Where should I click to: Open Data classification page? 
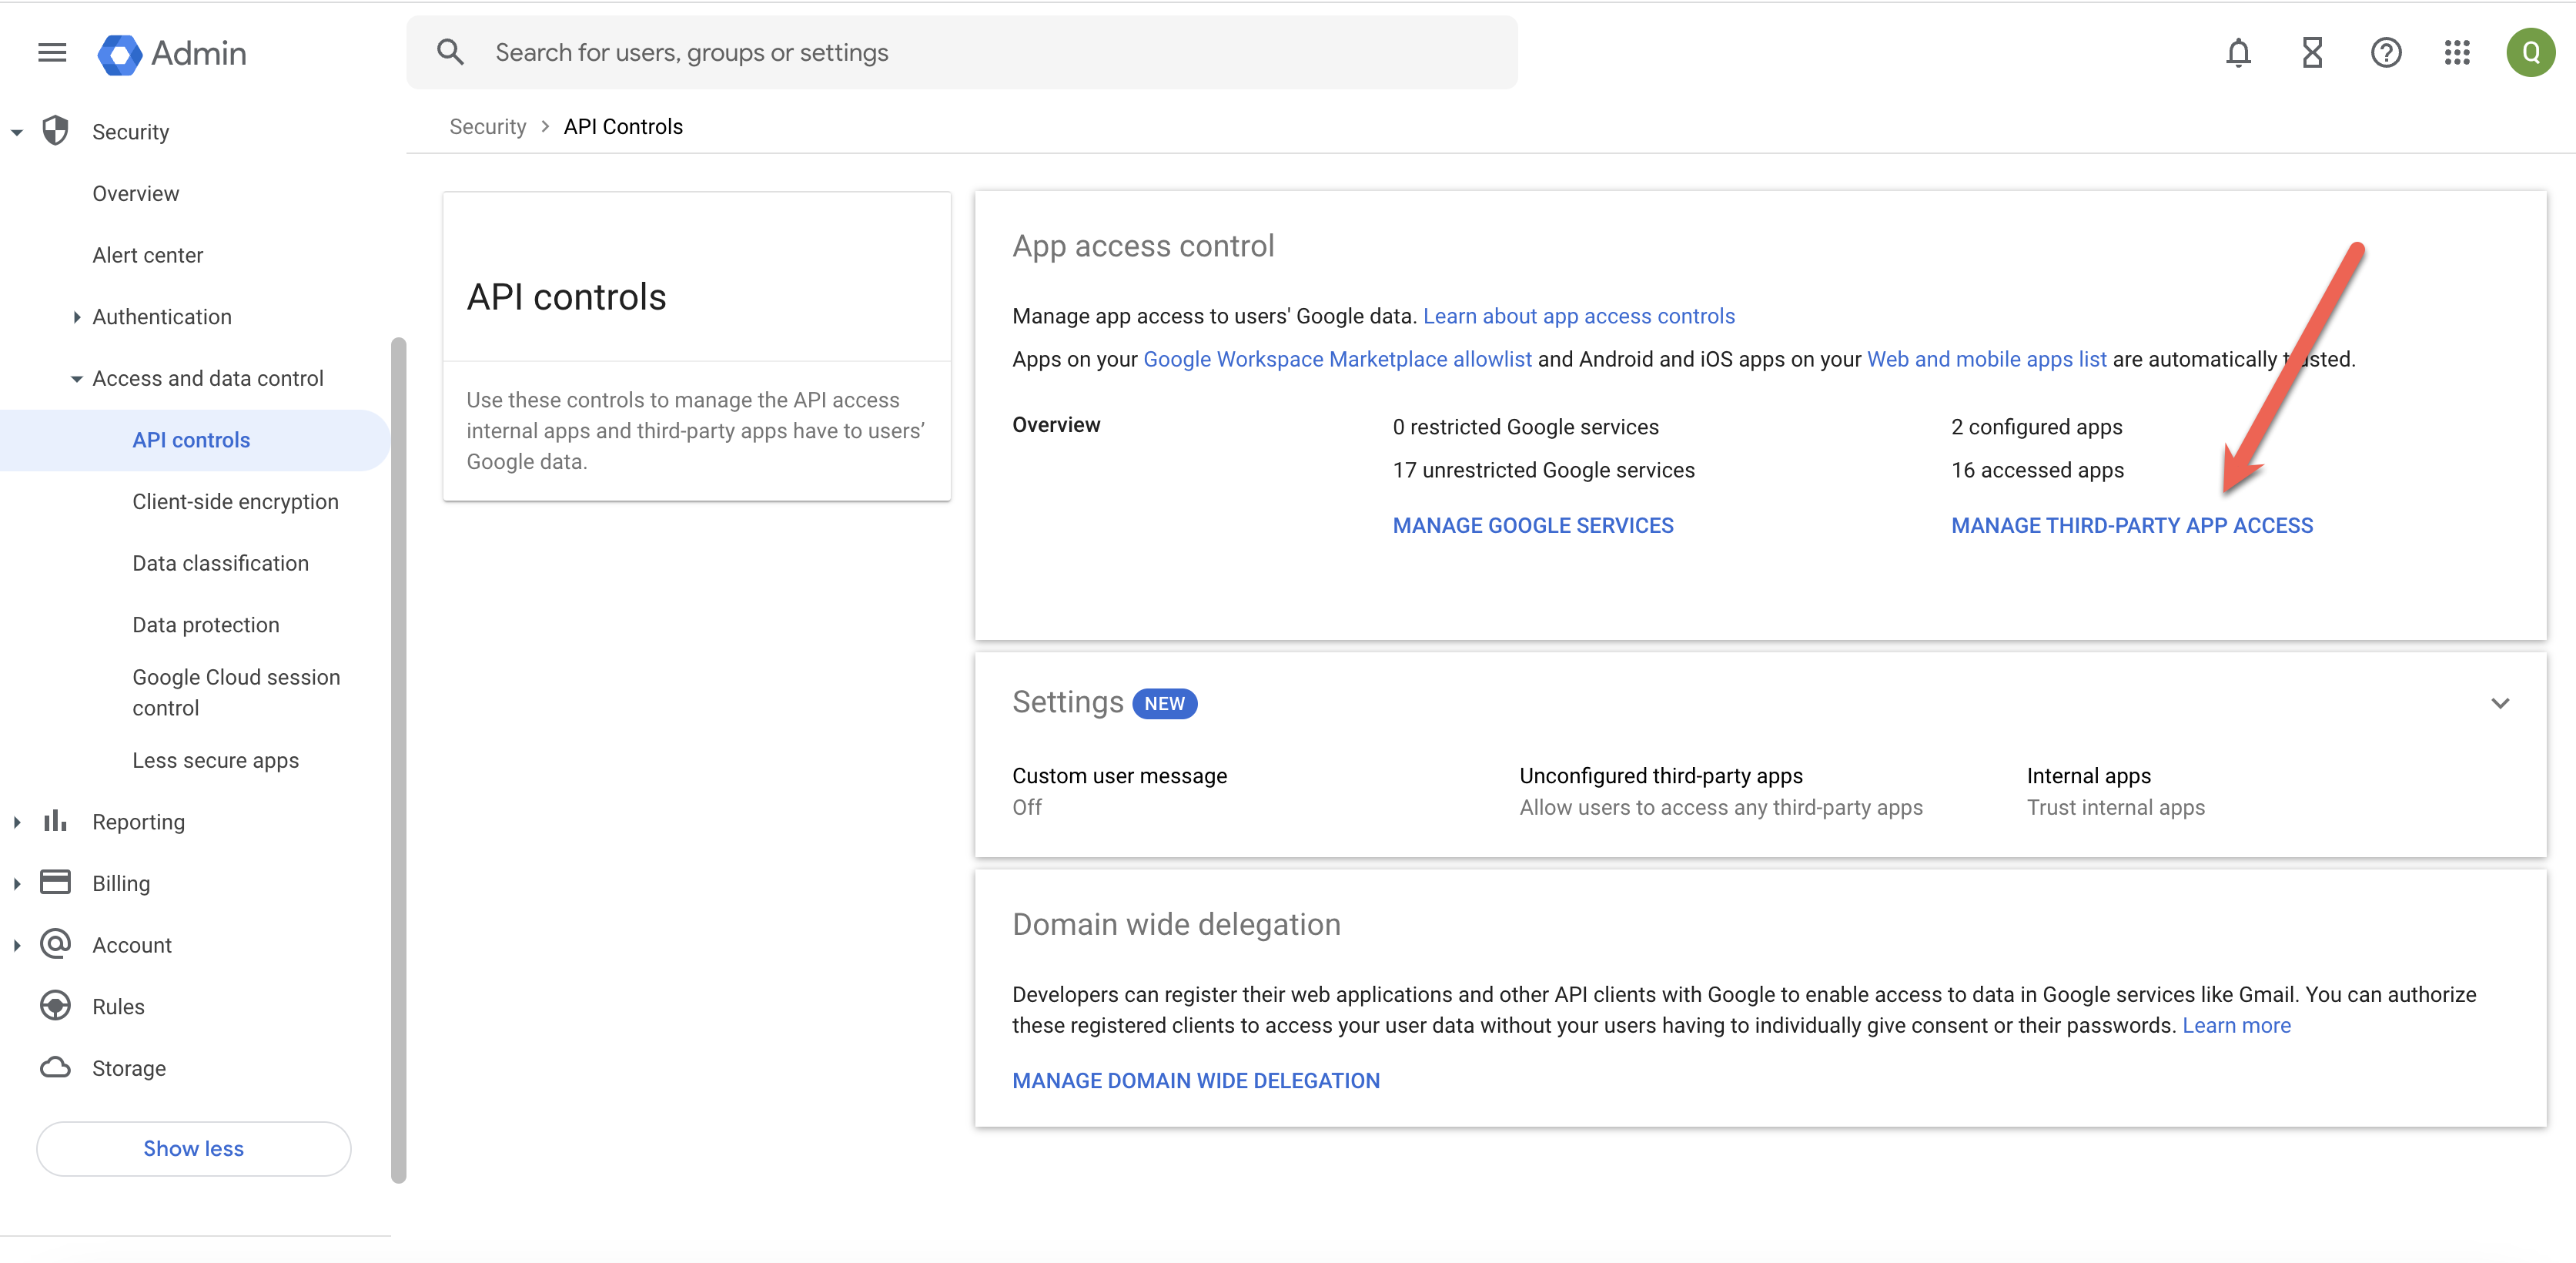221,563
